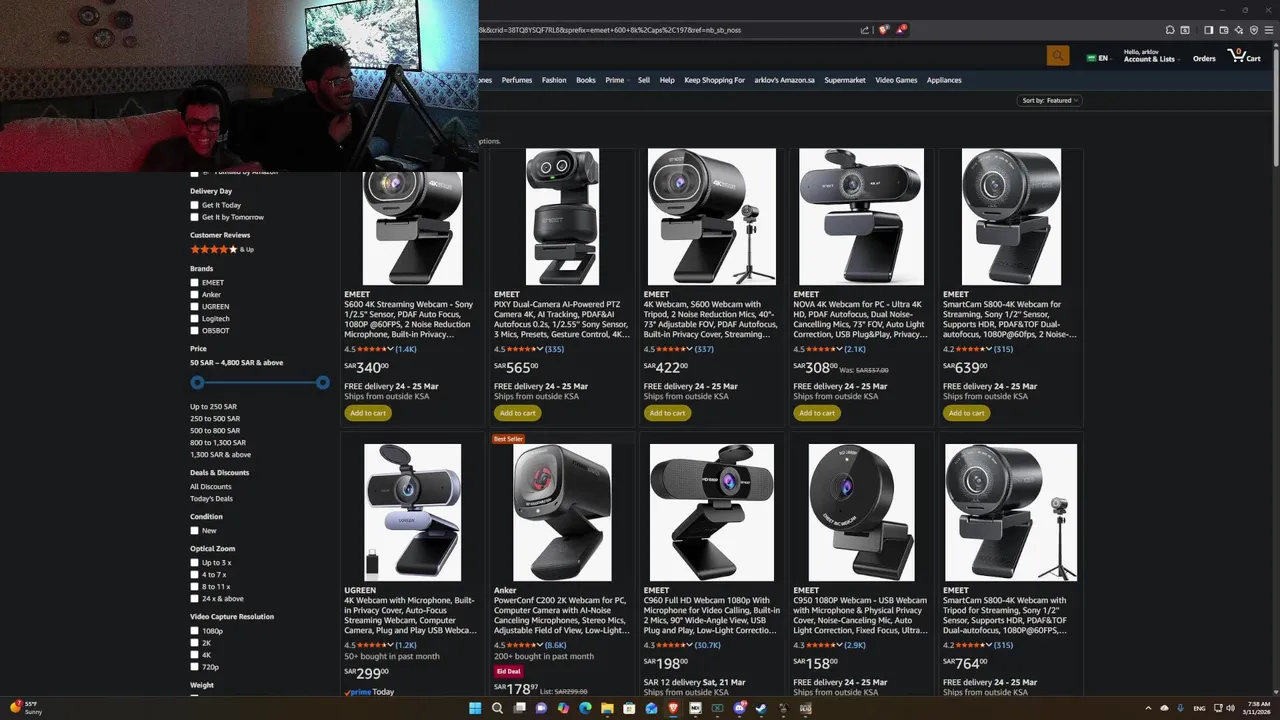The height and width of the screenshot is (720, 1280).
Task: Check the UGREEN brand checkbox
Action: (x=194, y=307)
